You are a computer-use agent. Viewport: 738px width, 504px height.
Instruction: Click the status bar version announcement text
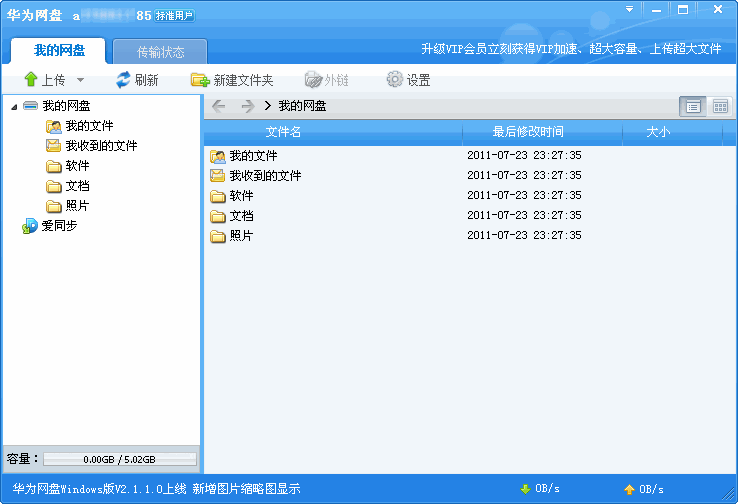pyautogui.click(x=156, y=489)
